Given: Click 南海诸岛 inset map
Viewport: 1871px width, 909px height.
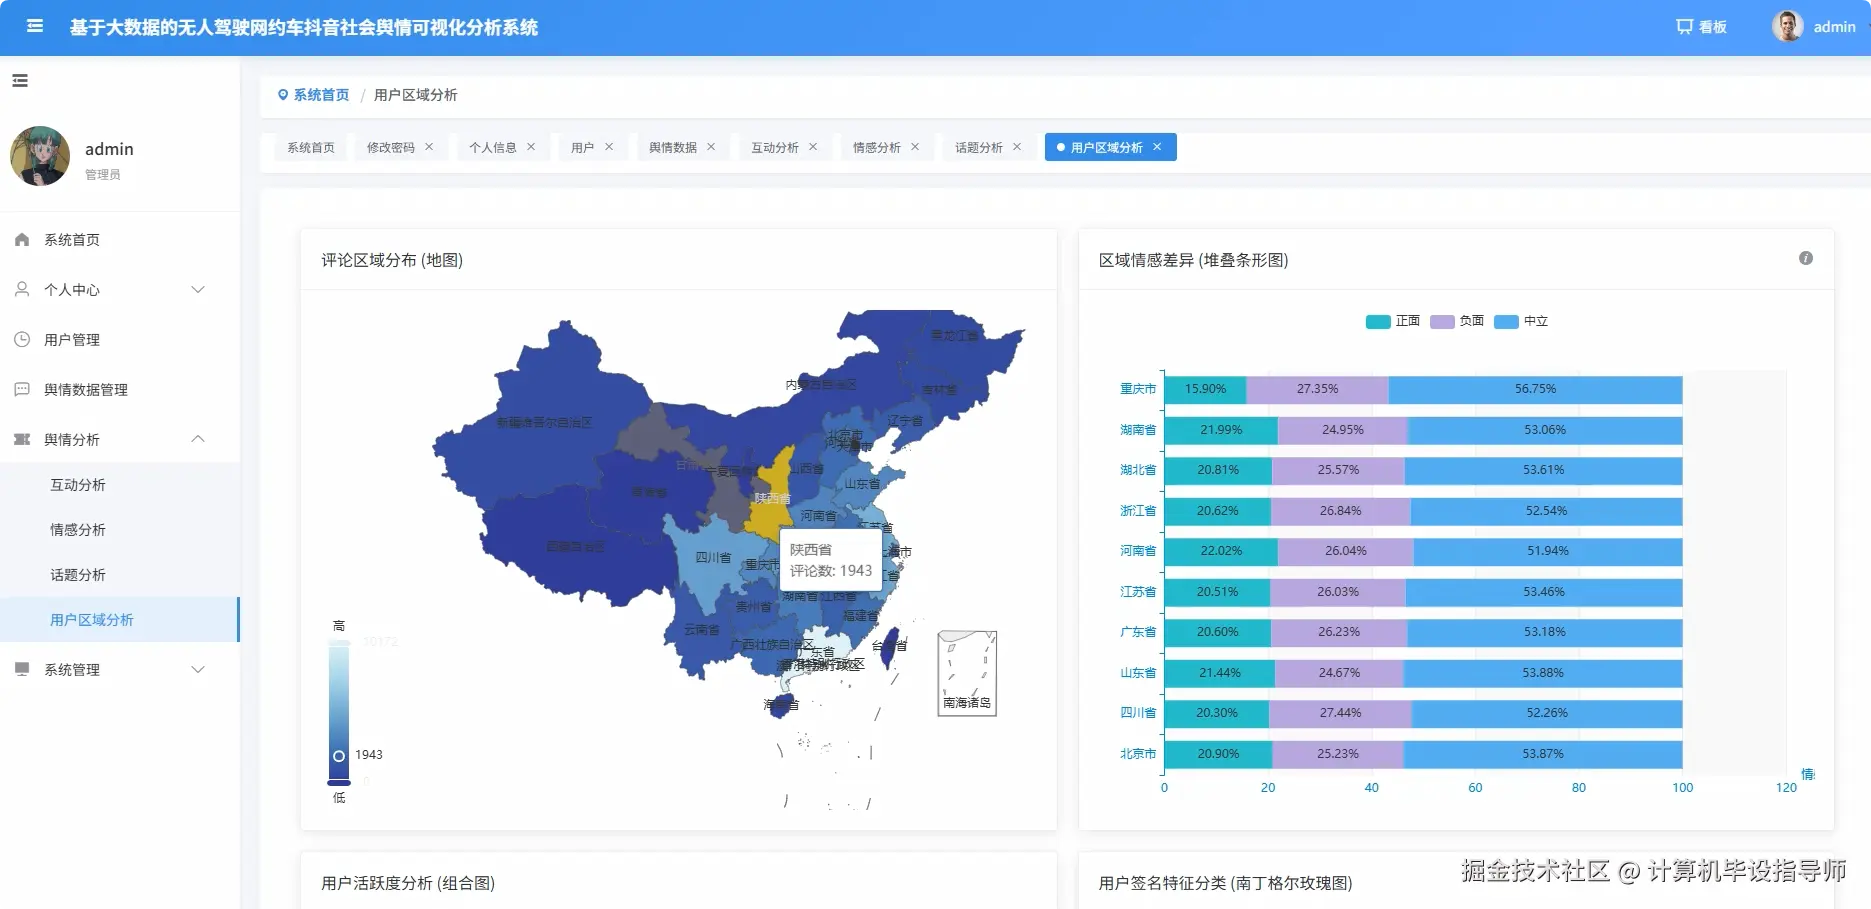Looking at the screenshot, I should click(967, 673).
